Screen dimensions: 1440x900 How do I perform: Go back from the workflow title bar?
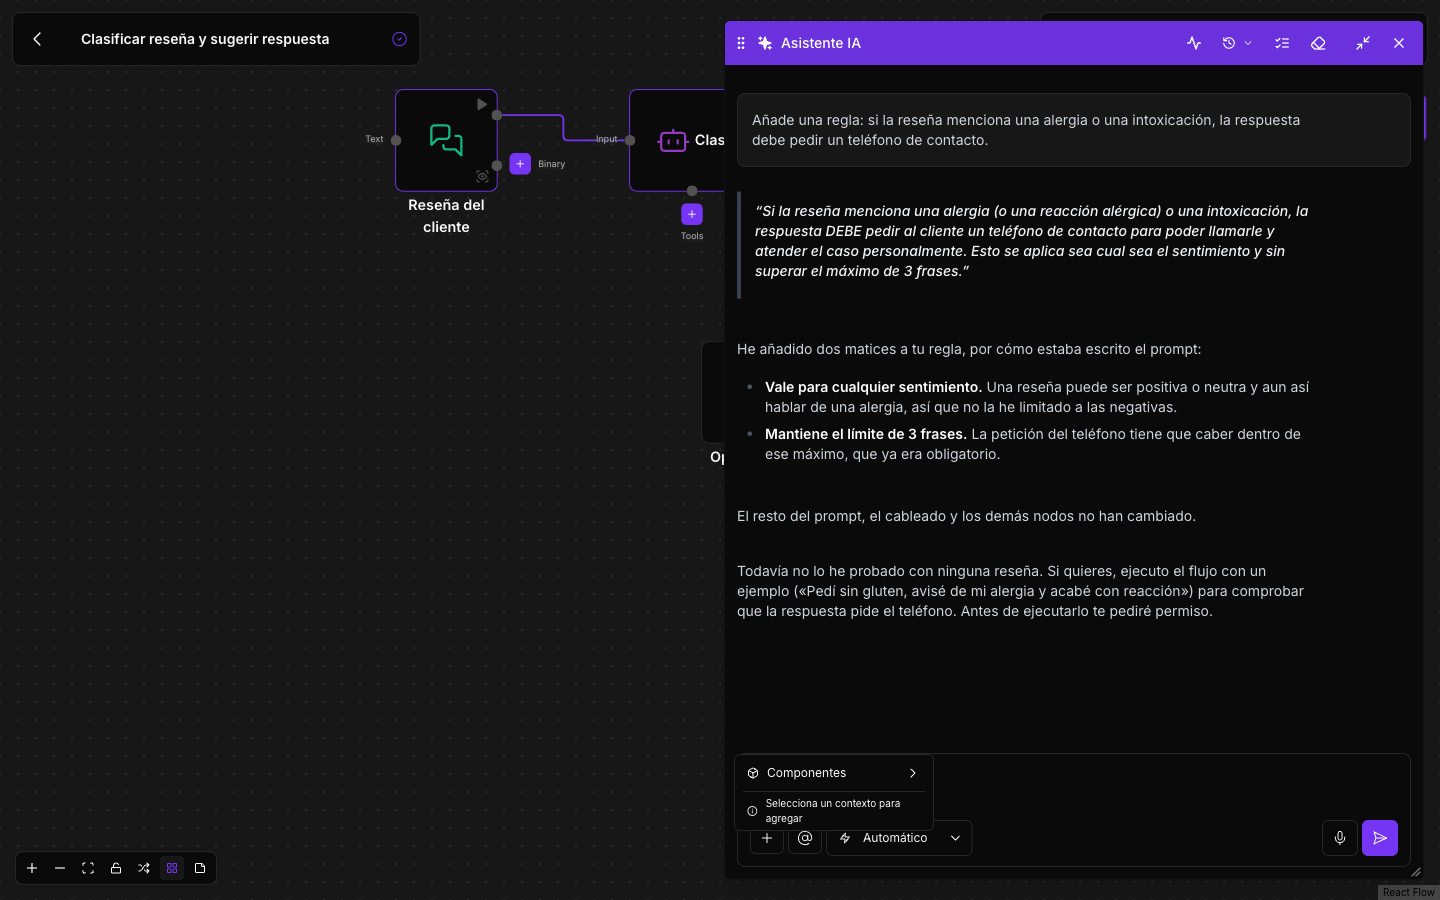37,39
